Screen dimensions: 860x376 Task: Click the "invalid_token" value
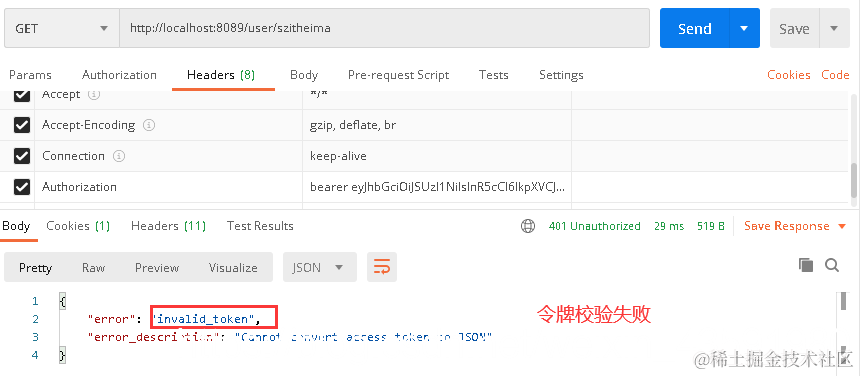tap(203, 318)
